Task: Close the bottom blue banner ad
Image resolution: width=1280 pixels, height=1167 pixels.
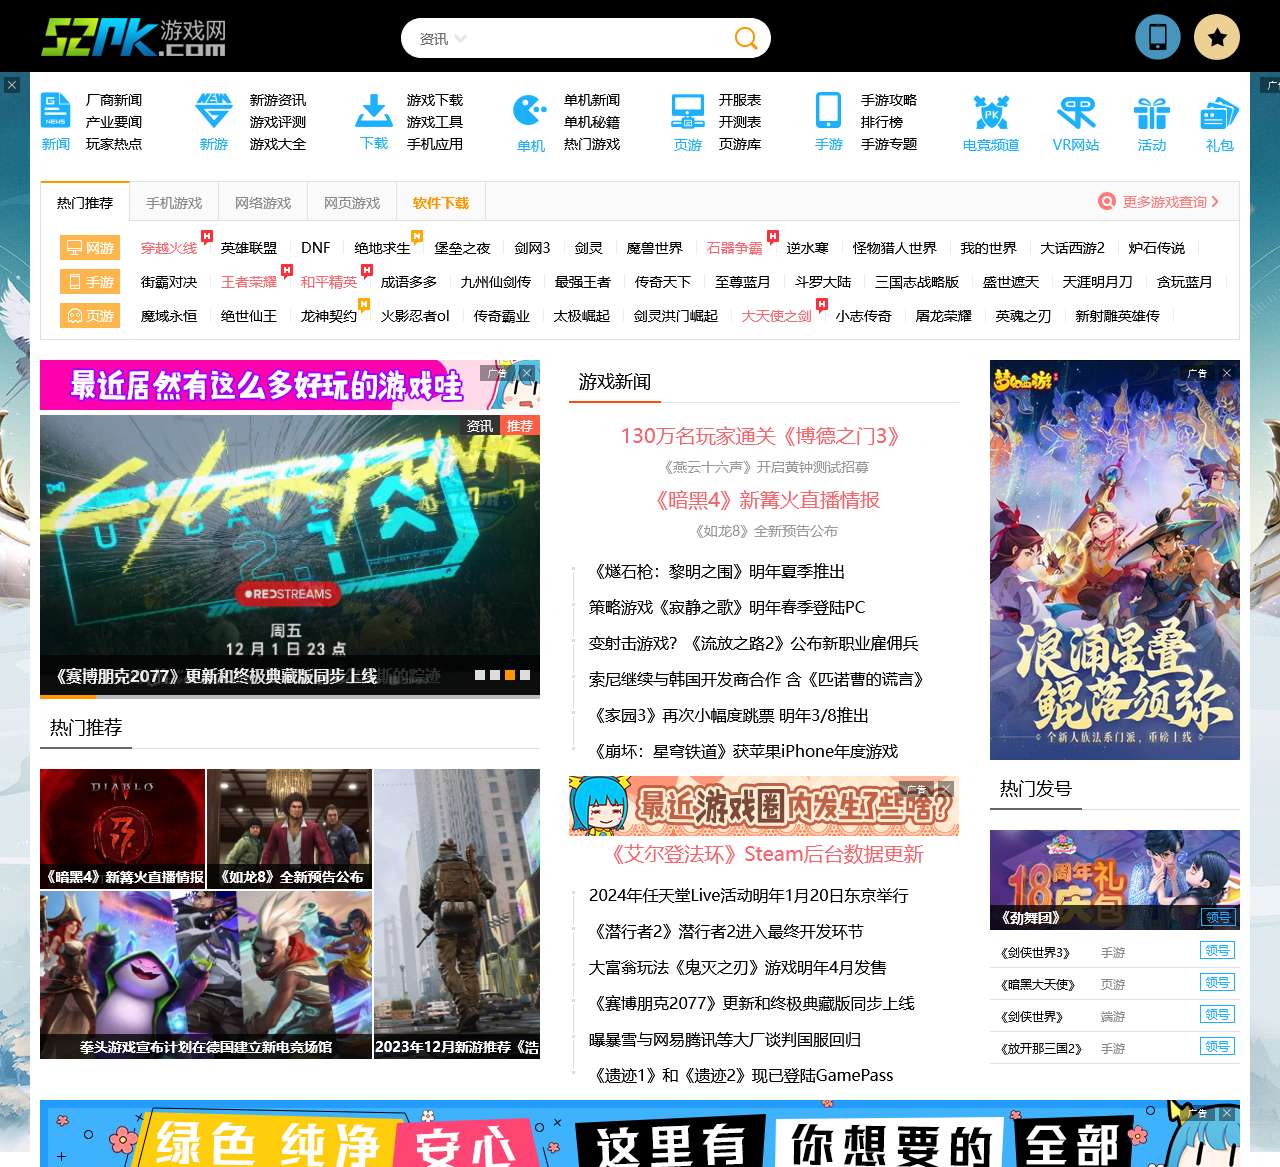Action: 1227,1113
